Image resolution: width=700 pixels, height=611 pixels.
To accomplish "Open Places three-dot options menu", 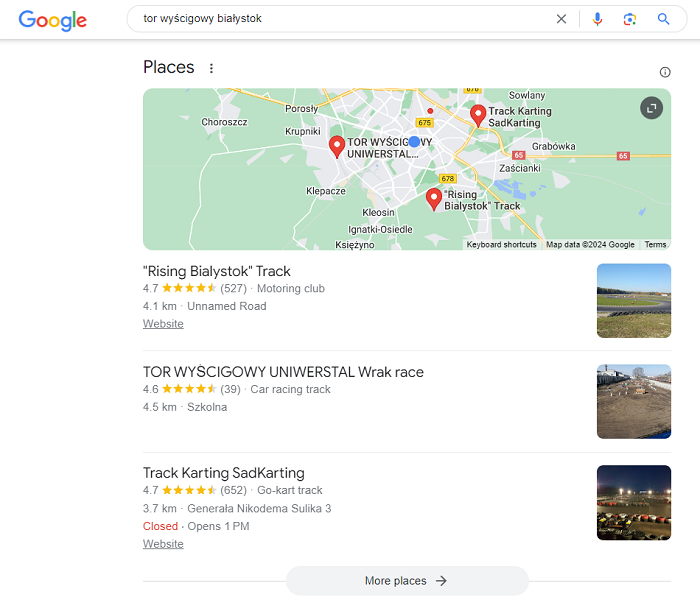I will point(211,68).
